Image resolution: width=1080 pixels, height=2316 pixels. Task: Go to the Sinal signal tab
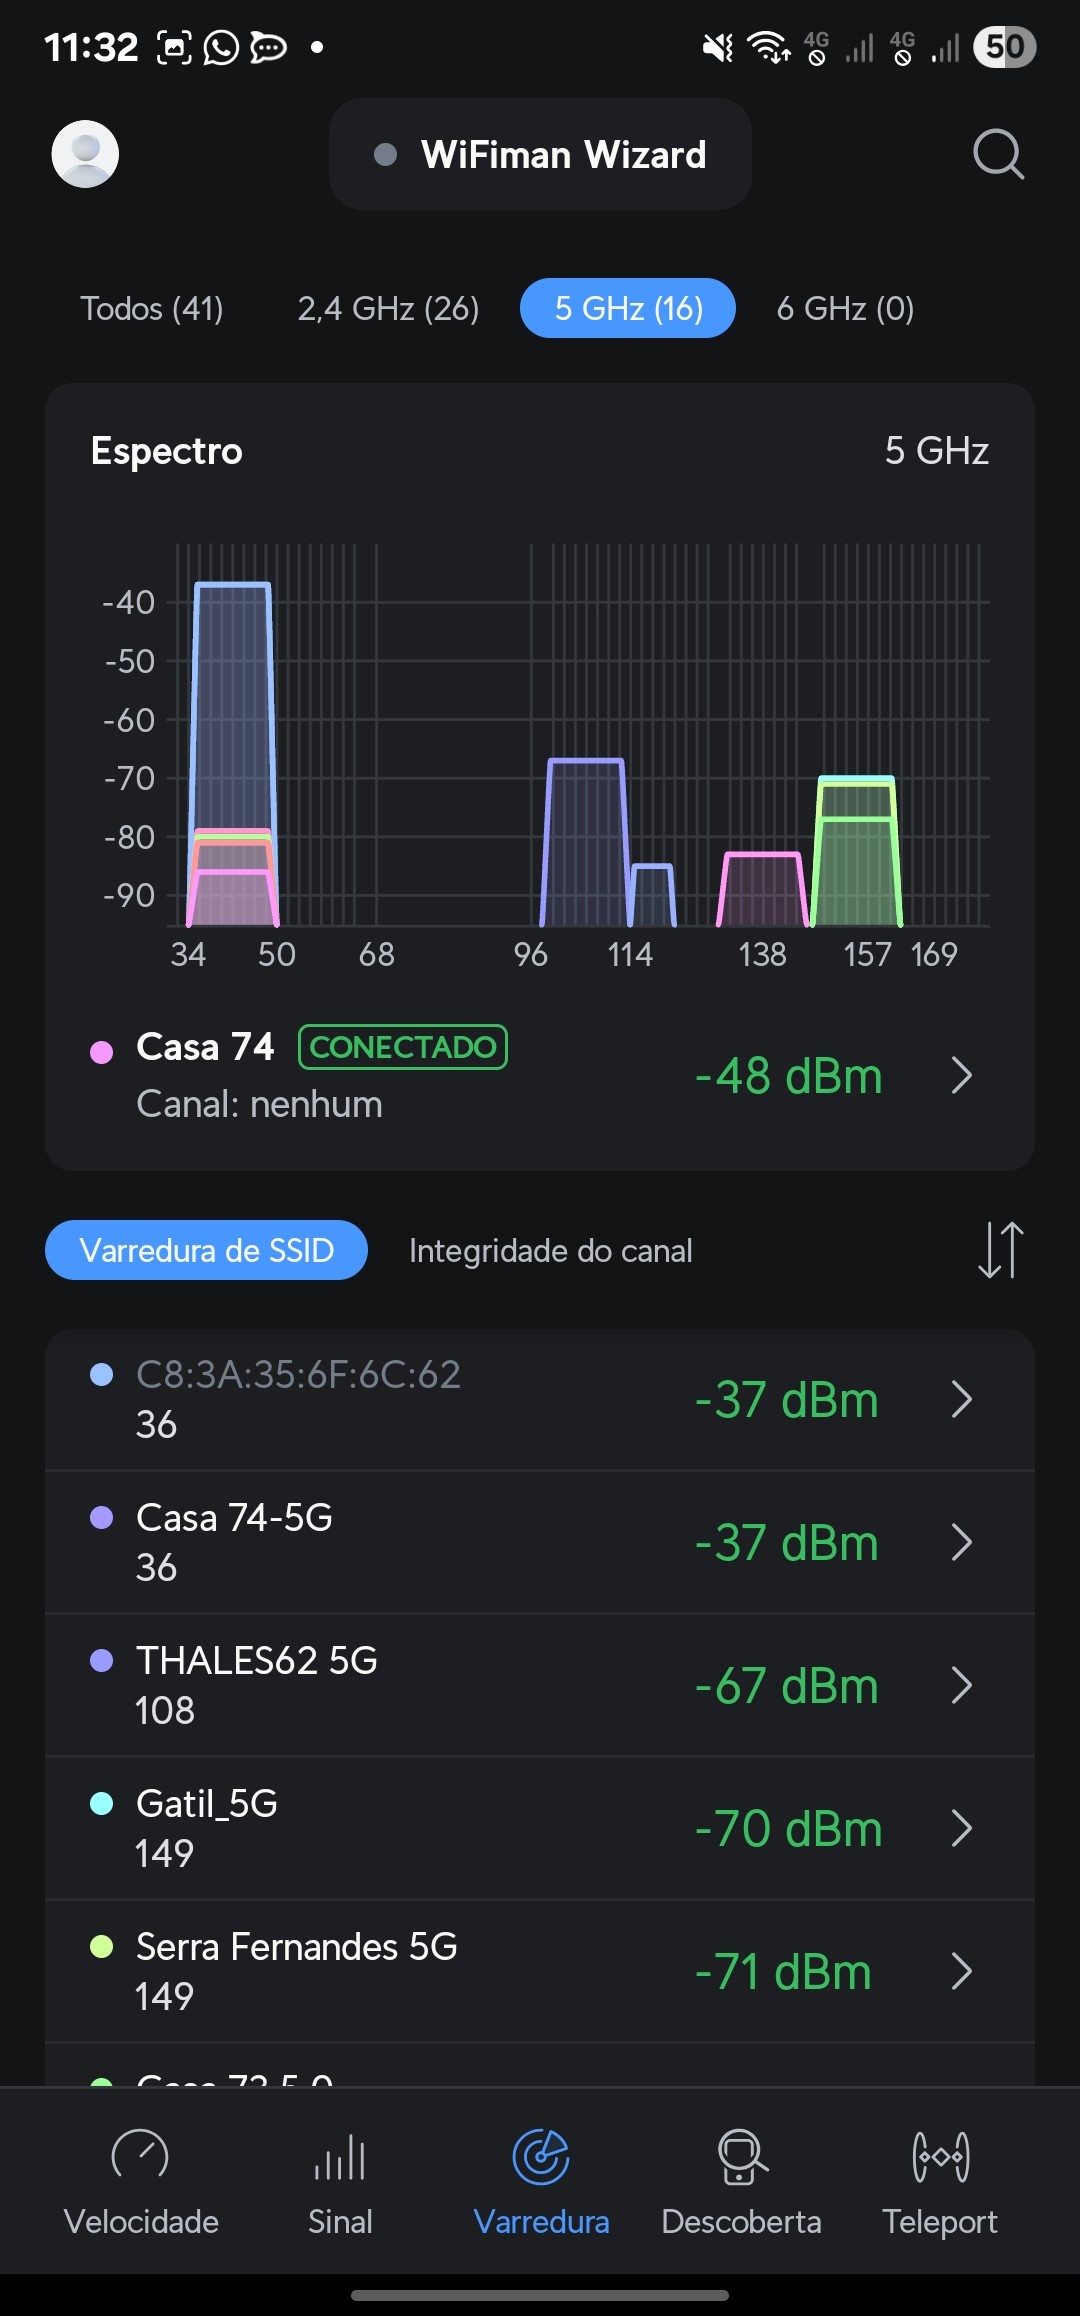point(340,2180)
